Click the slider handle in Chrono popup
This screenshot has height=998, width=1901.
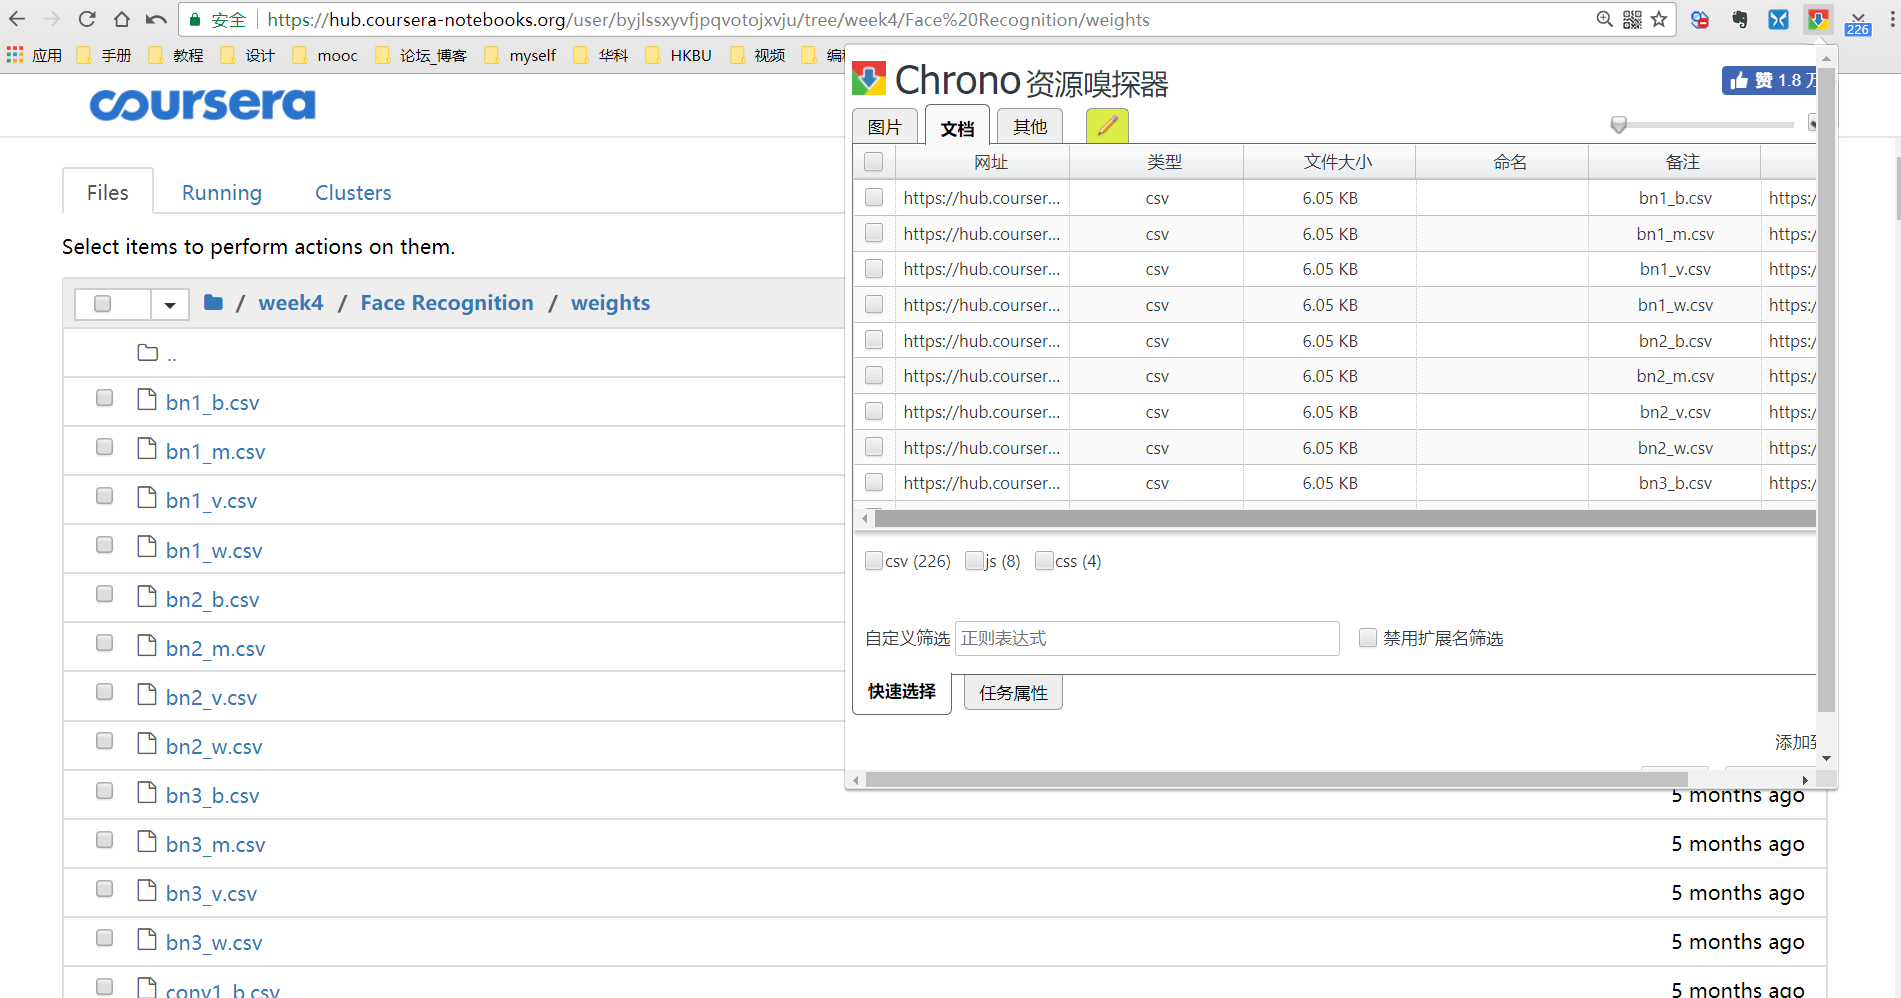tap(1619, 125)
